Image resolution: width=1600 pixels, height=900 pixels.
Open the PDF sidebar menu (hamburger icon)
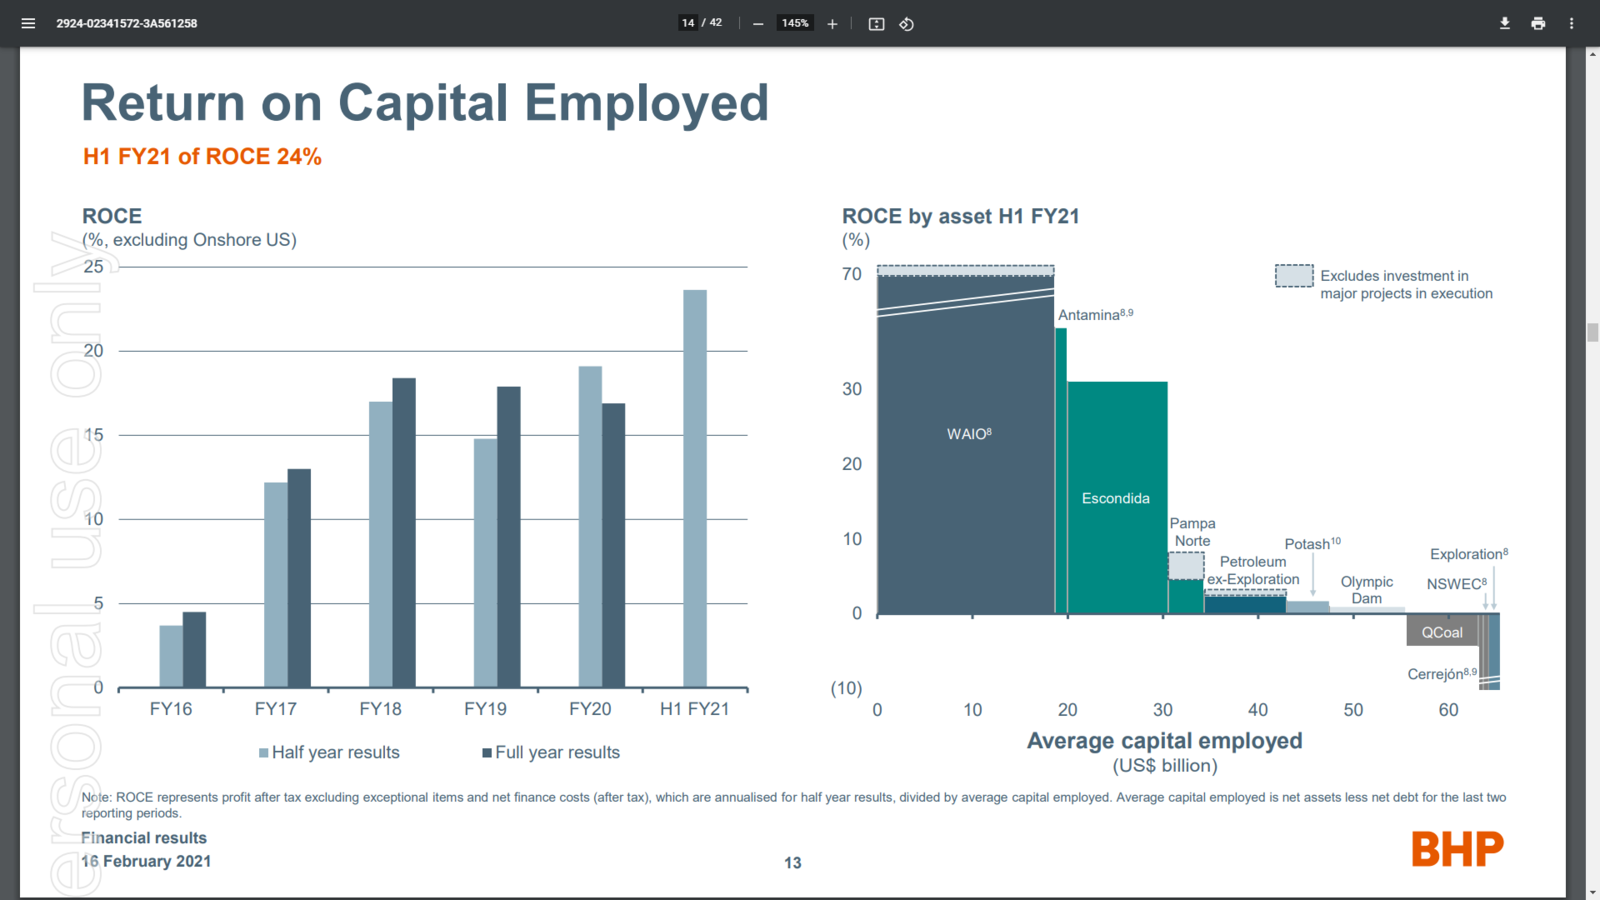pyautogui.click(x=28, y=23)
